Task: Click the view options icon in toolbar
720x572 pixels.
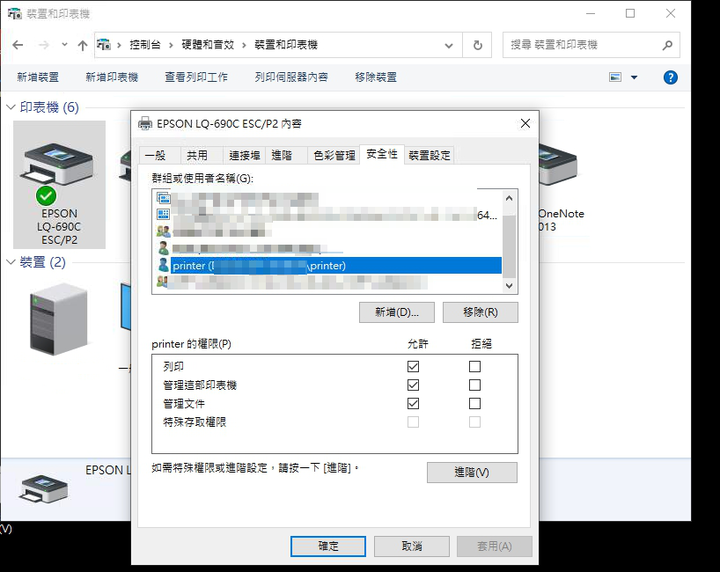Action: pos(615,77)
